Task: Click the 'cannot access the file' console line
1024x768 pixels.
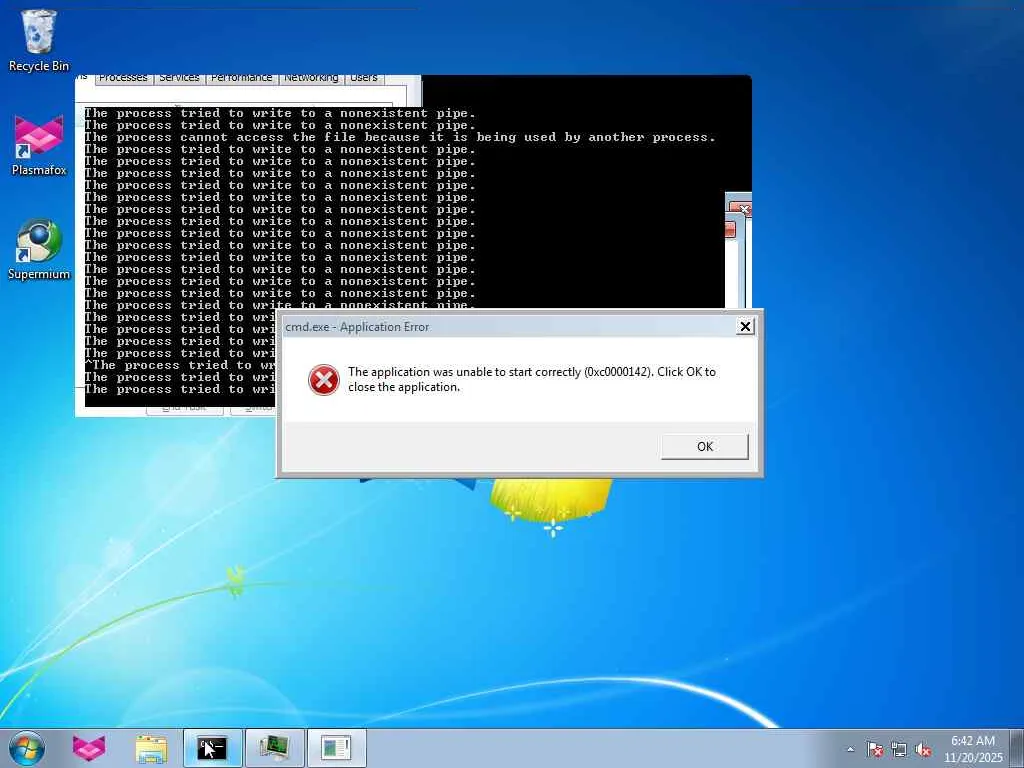Action: coord(400,137)
